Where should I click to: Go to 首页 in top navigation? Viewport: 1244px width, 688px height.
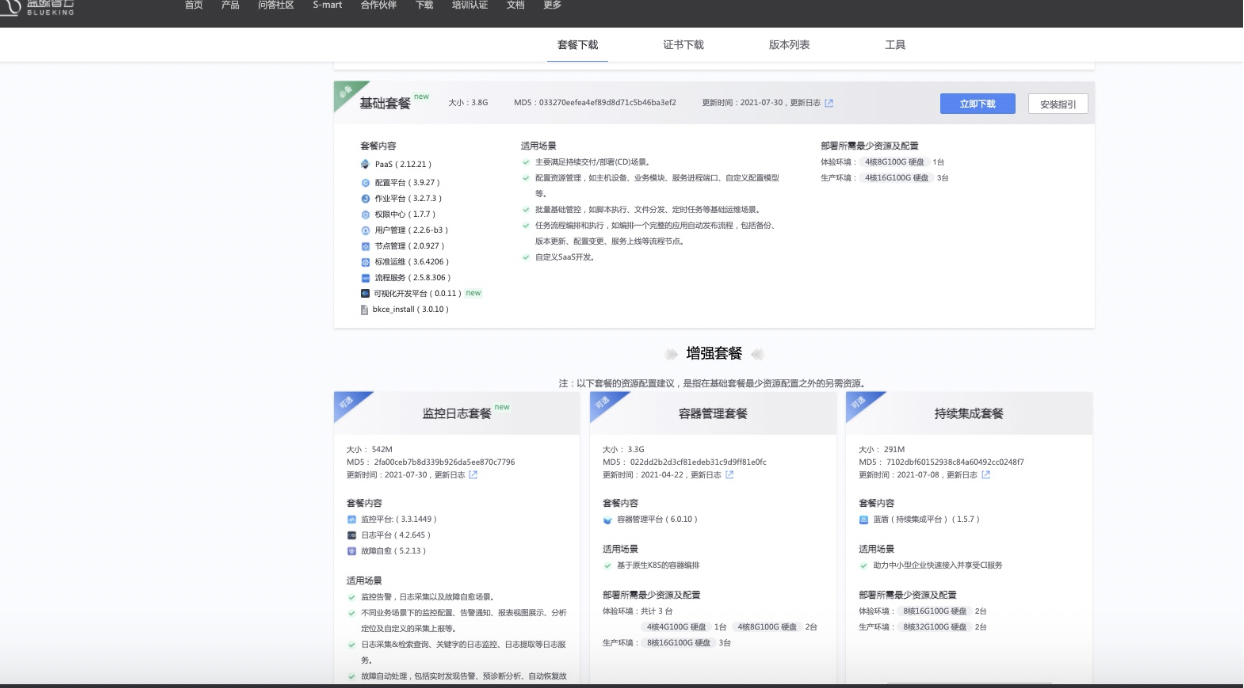tap(194, 5)
